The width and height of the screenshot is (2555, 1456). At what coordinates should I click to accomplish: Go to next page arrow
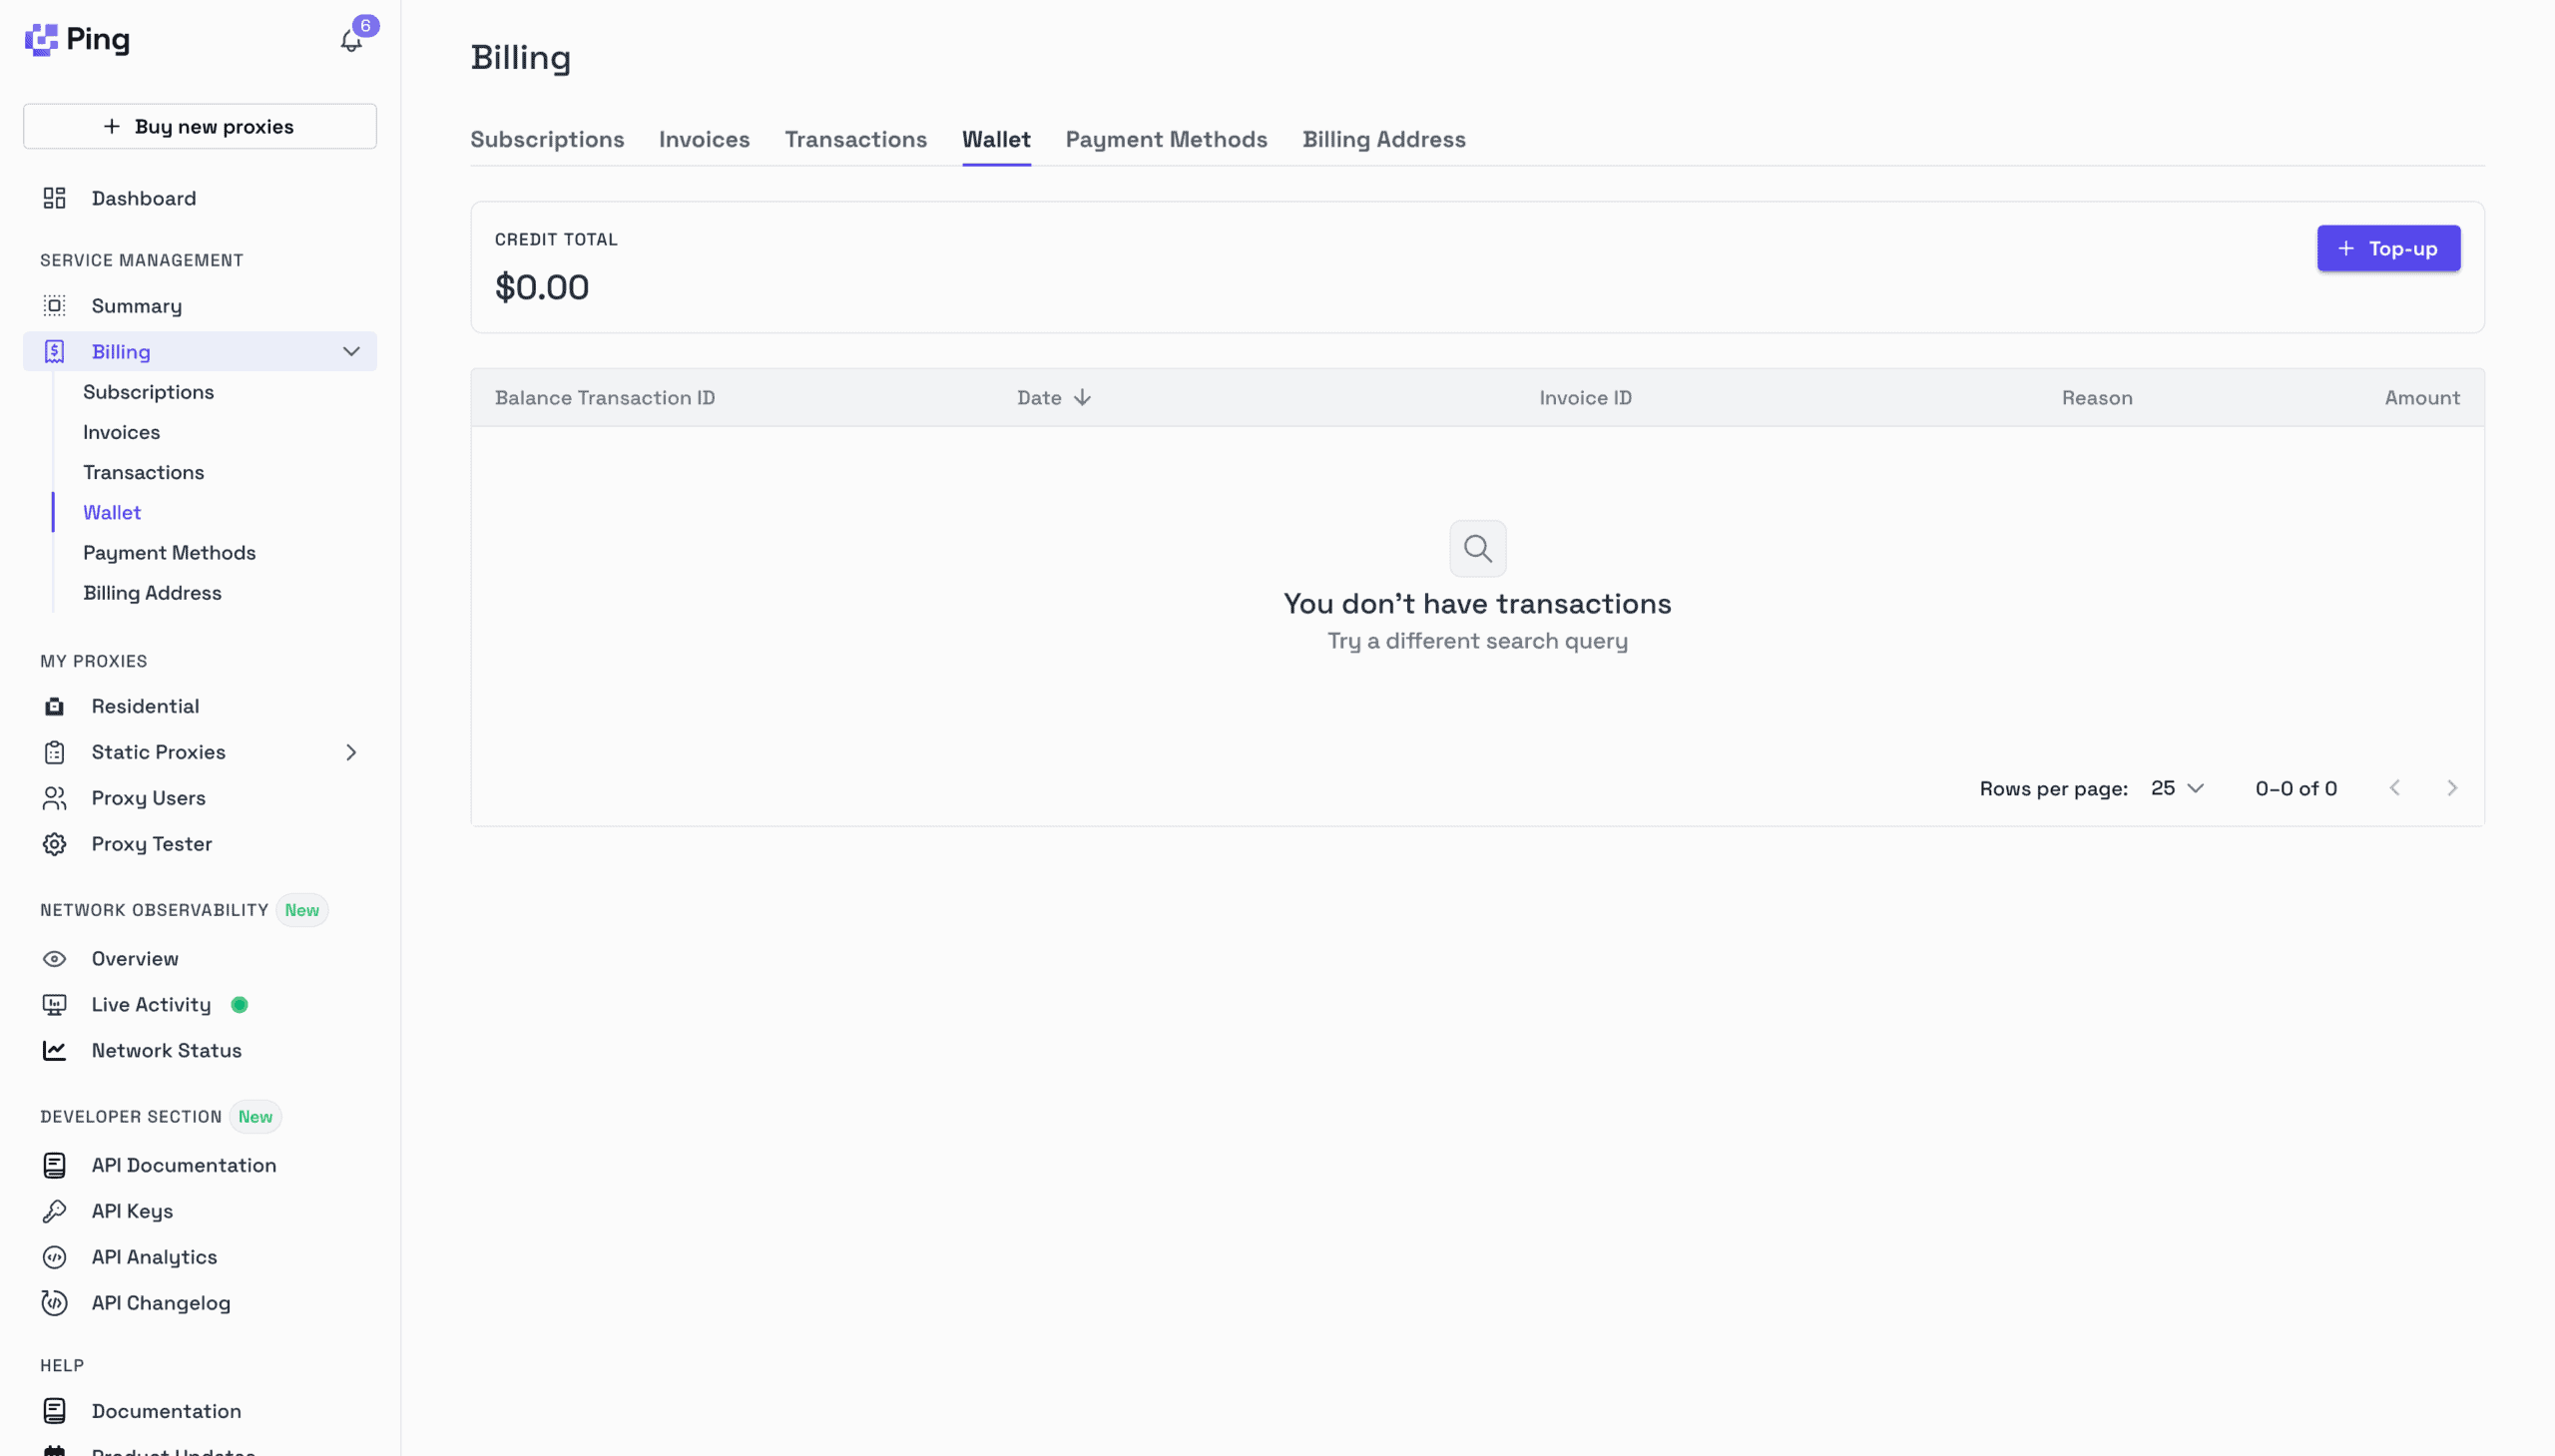[2451, 788]
